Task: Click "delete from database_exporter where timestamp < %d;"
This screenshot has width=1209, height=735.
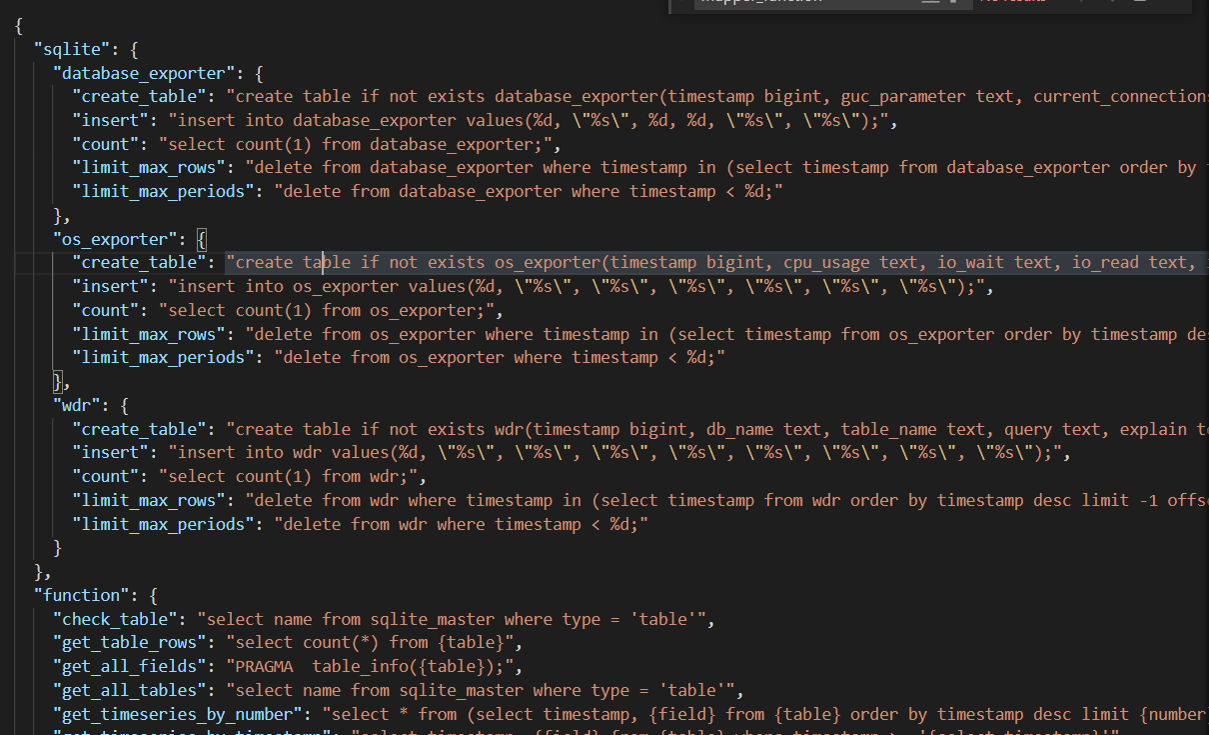Action: 528,191
